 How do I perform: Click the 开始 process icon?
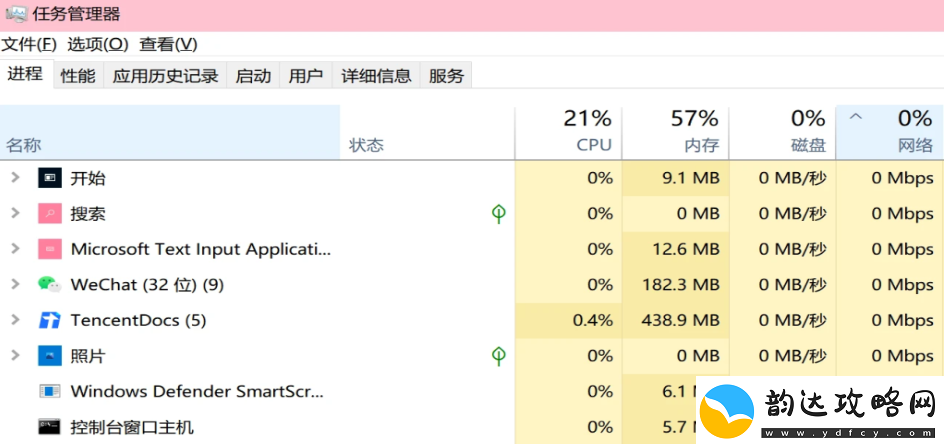coord(49,178)
